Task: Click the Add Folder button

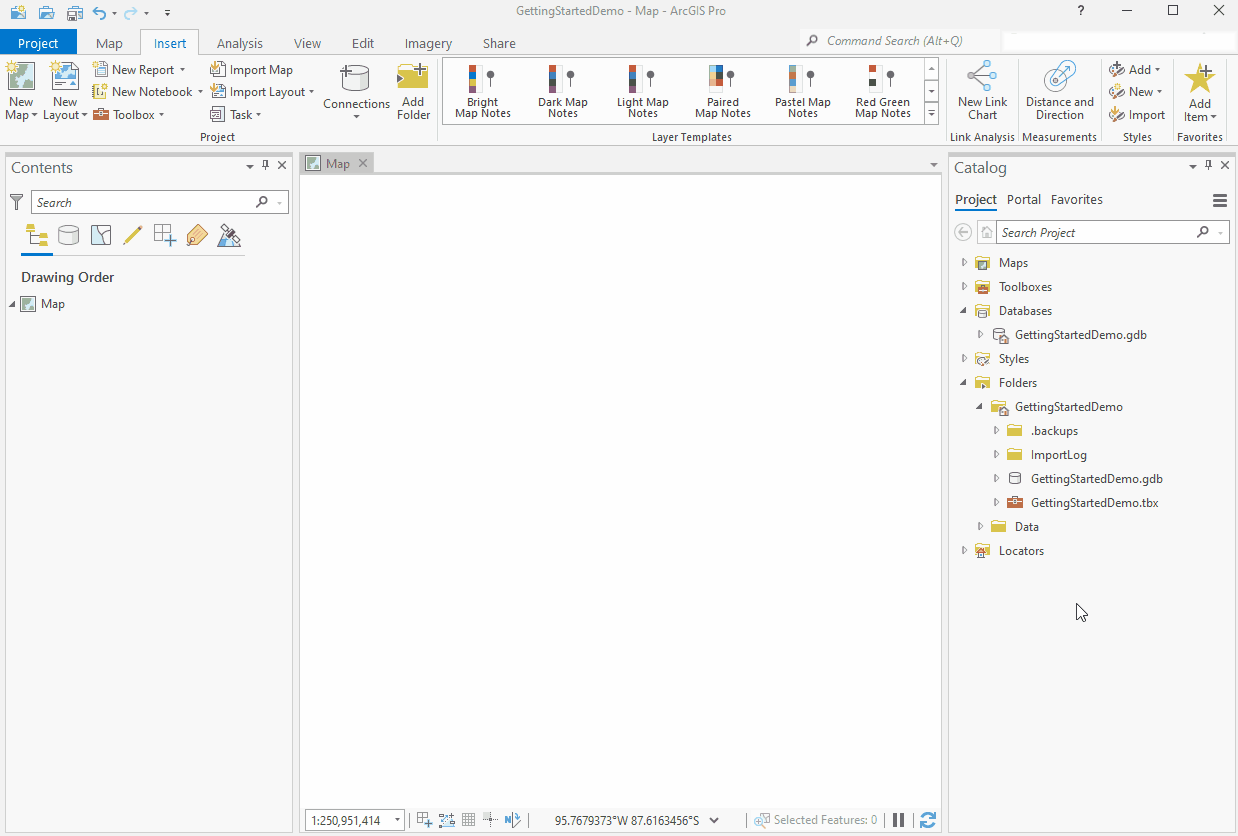Action: [x=413, y=91]
